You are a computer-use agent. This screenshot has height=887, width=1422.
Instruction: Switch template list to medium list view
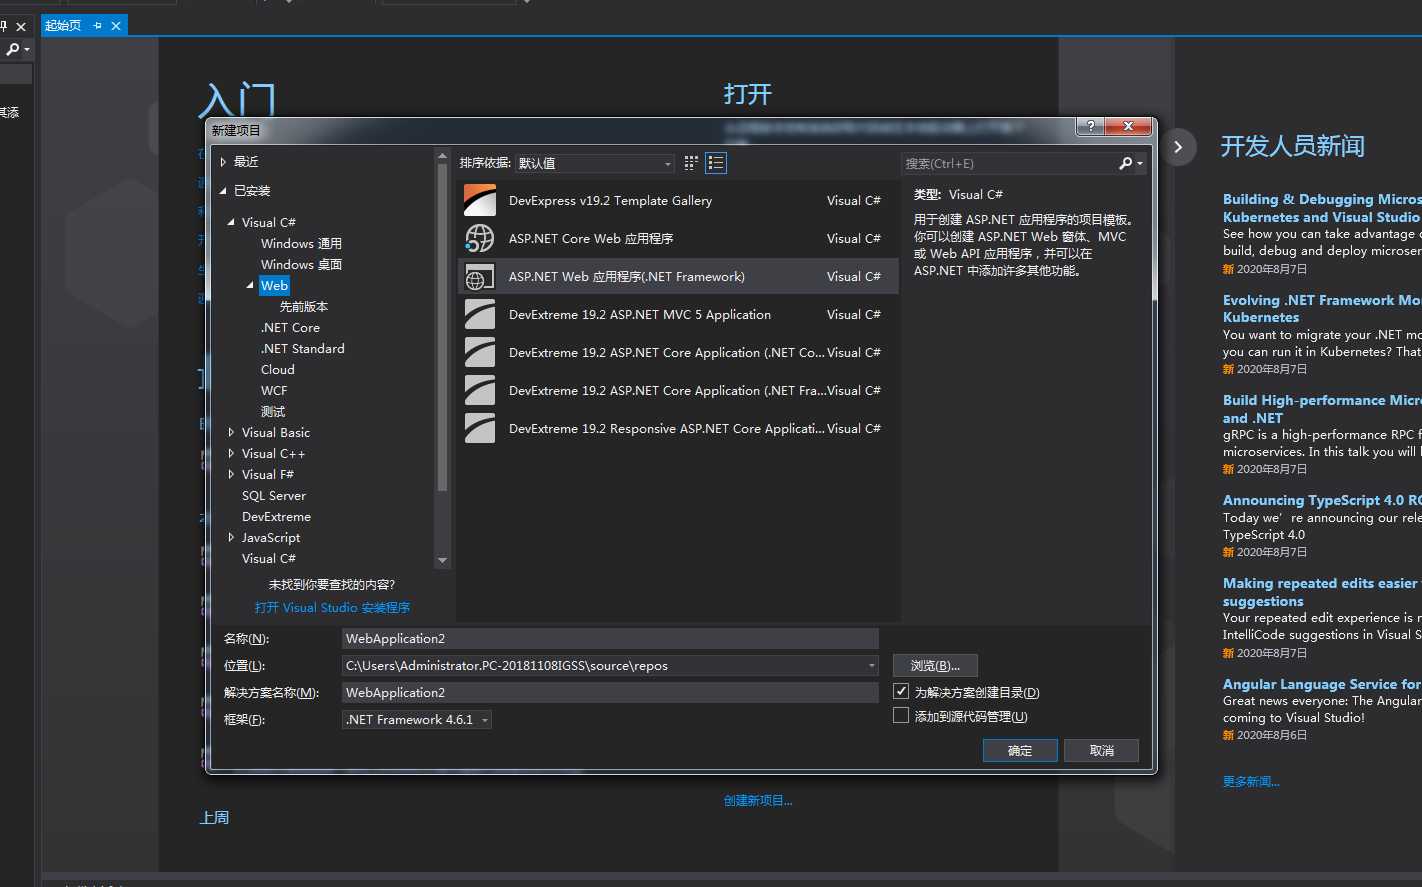coord(716,163)
